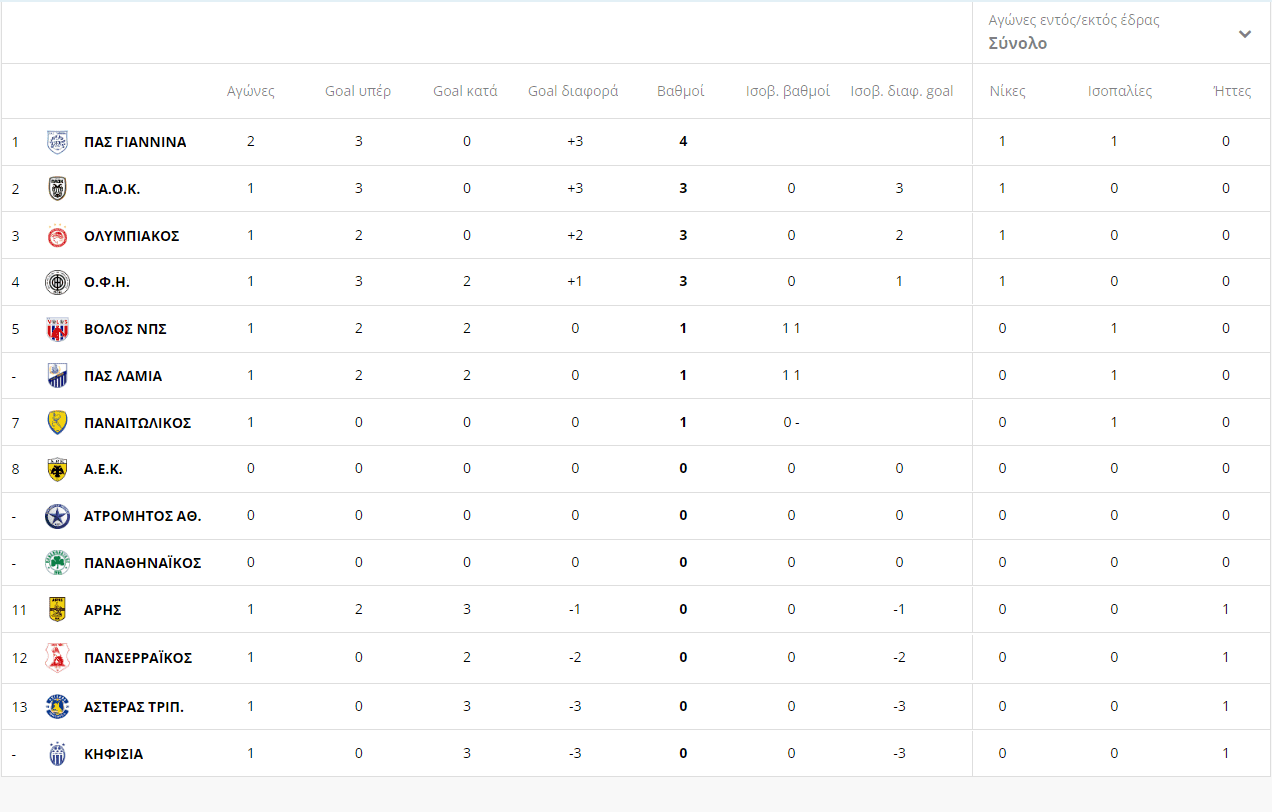Expand the home/away matches dropdown chevron
The width and height of the screenshot is (1272, 812).
coord(1245,34)
